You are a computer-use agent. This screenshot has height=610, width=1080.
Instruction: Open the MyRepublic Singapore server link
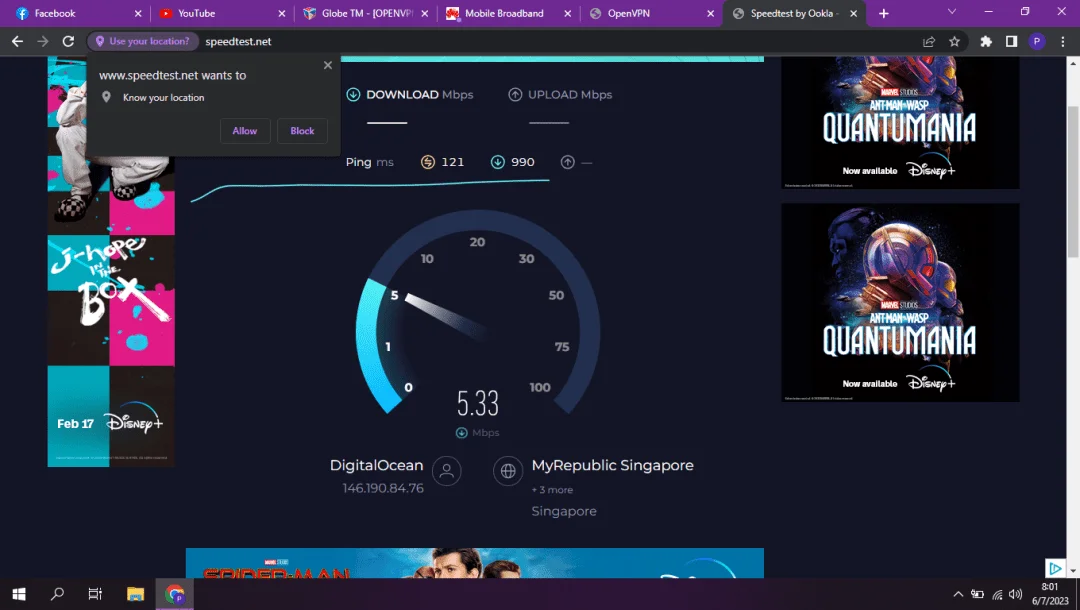tap(612, 465)
